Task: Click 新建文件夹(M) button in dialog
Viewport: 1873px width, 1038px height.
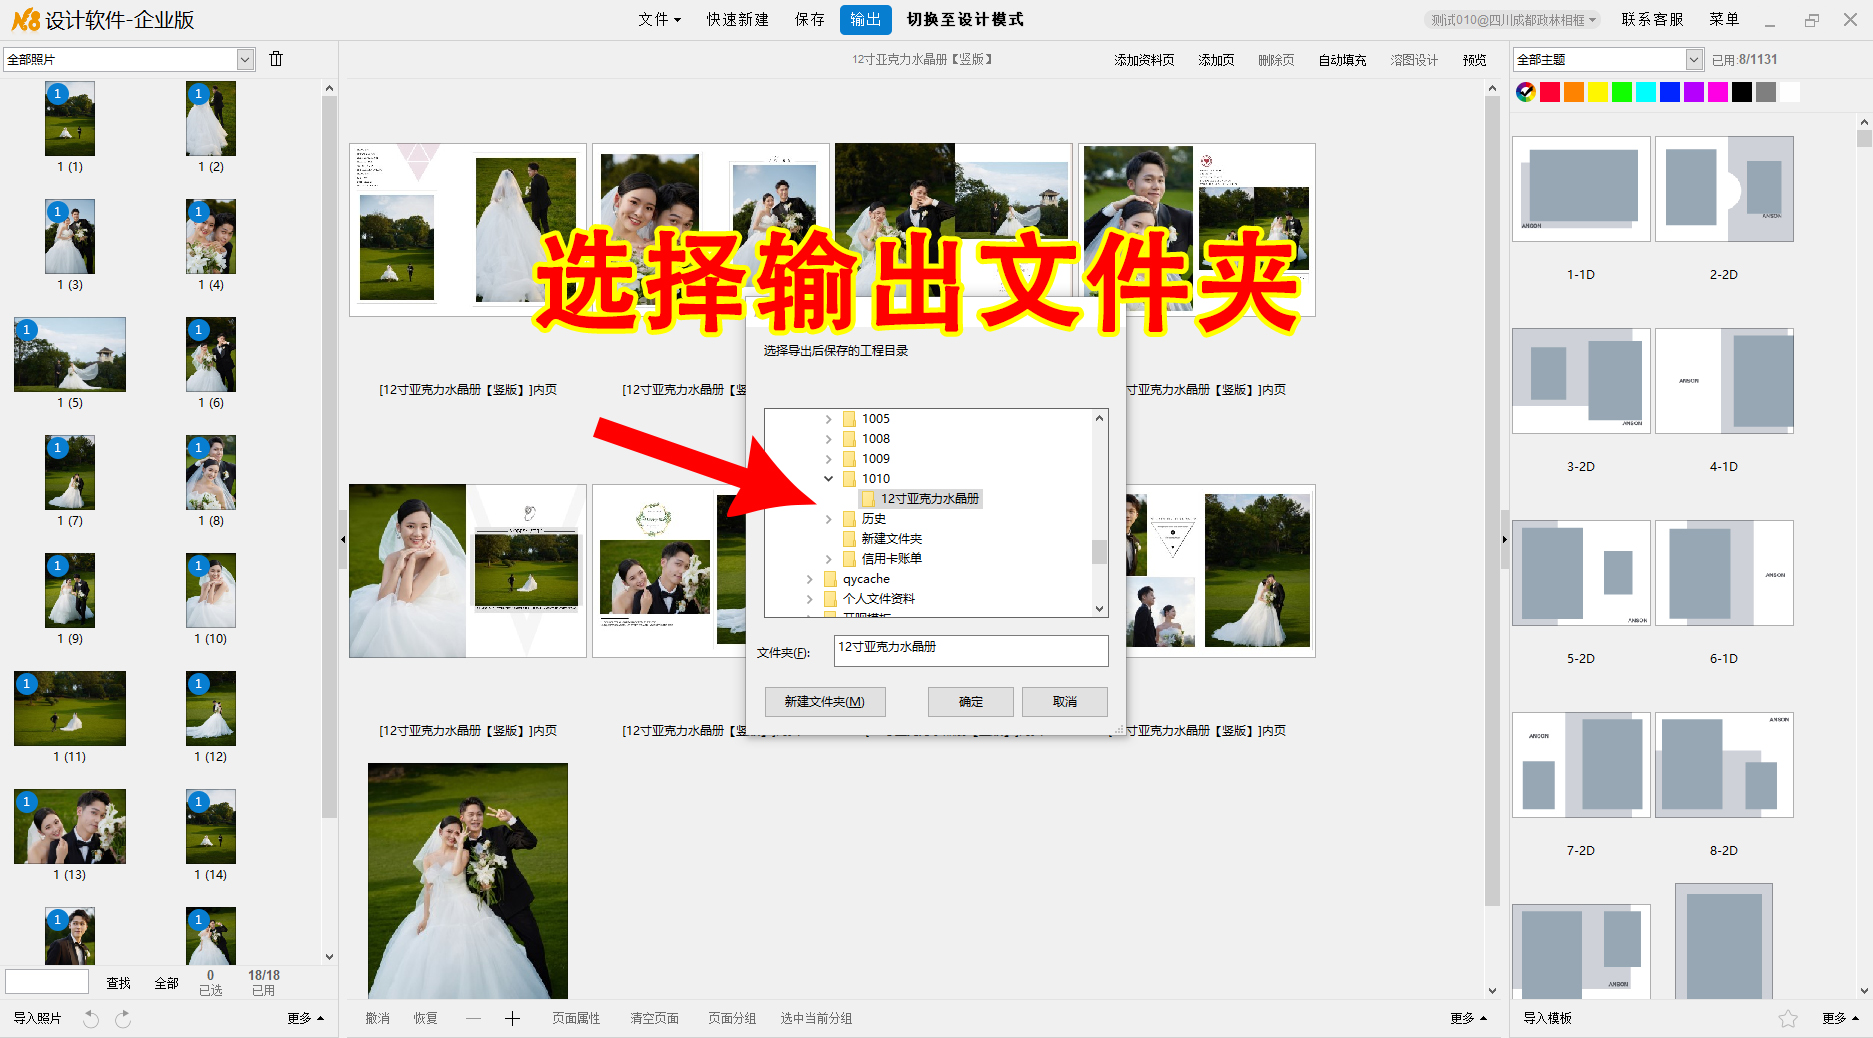Action: tap(825, 702)
